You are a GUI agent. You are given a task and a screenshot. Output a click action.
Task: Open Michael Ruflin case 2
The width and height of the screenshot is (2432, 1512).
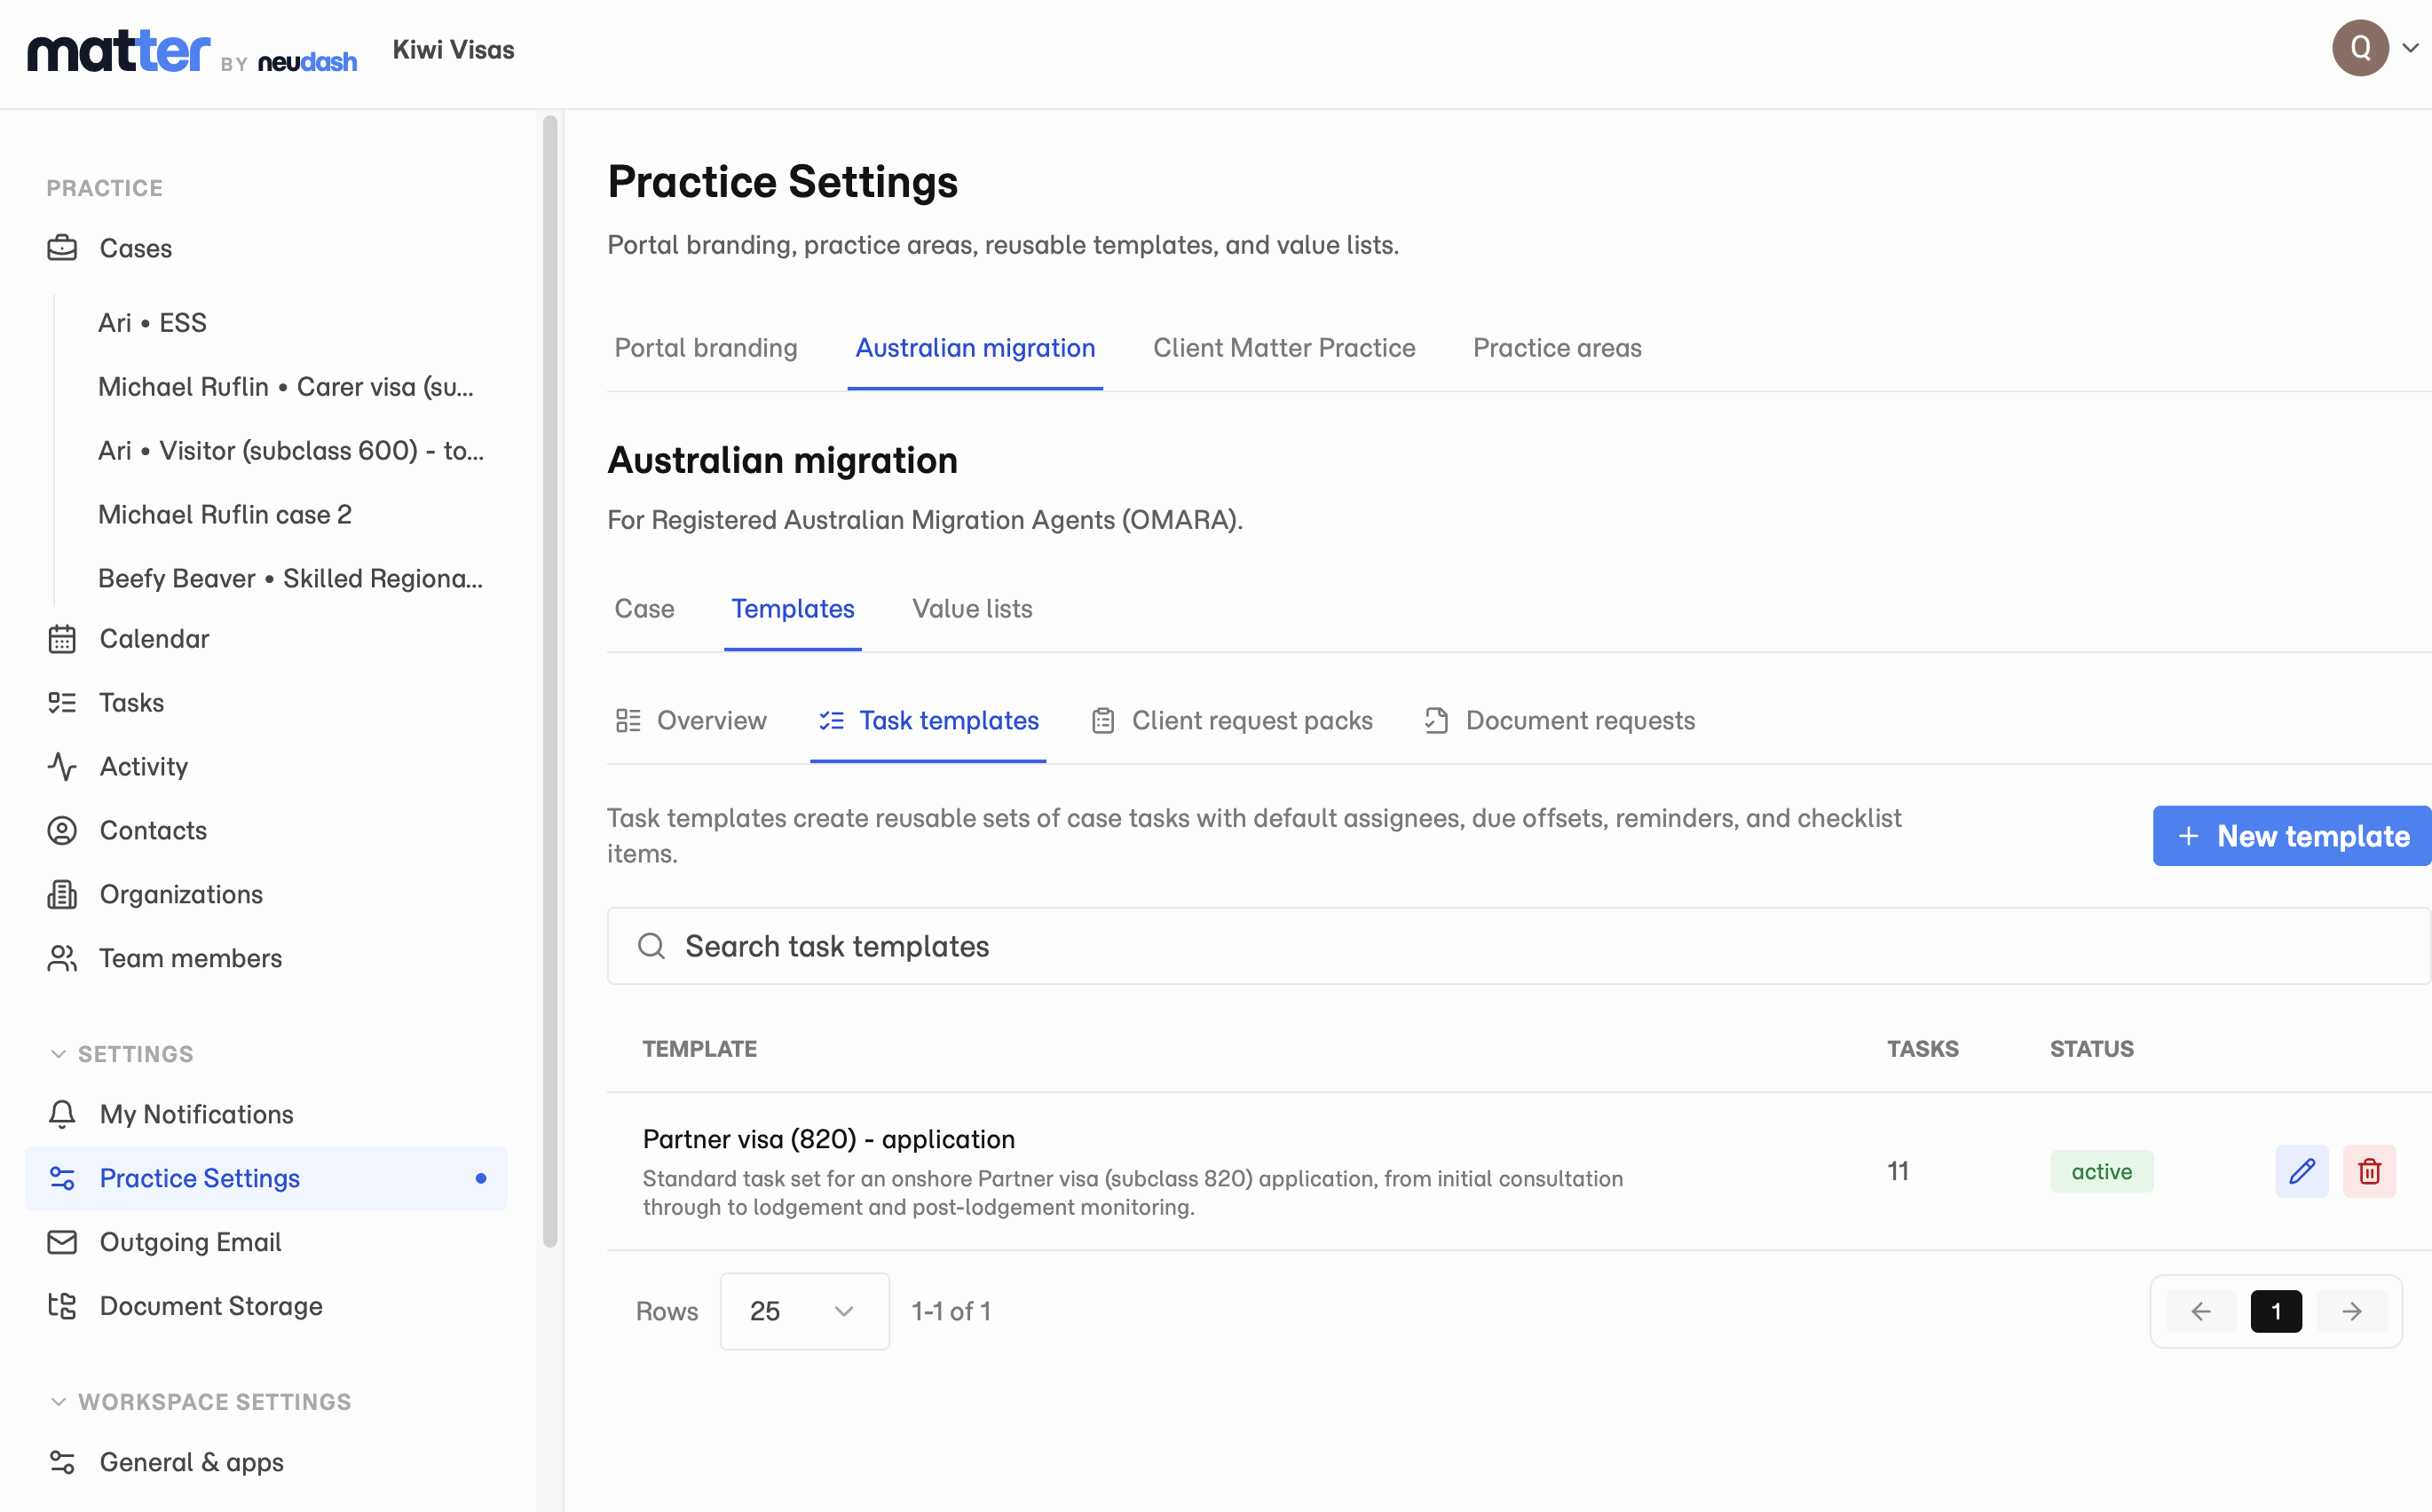click(x=225, y=515)
